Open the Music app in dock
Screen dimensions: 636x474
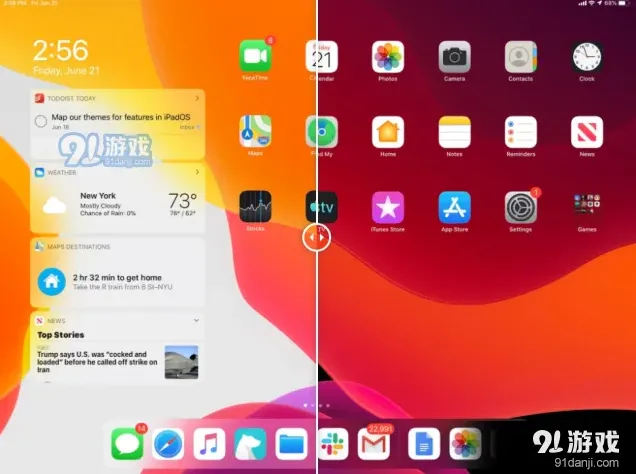(x=209, y=444)
